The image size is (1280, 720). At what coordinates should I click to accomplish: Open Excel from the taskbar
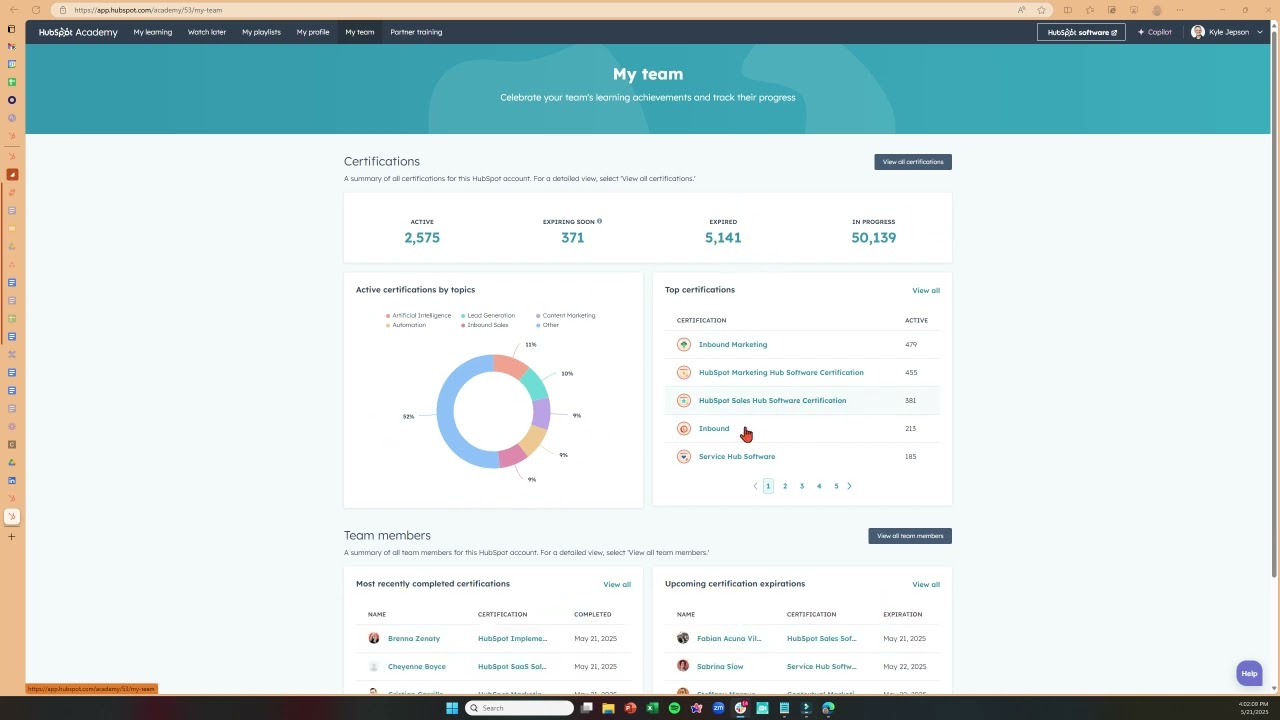652,708
